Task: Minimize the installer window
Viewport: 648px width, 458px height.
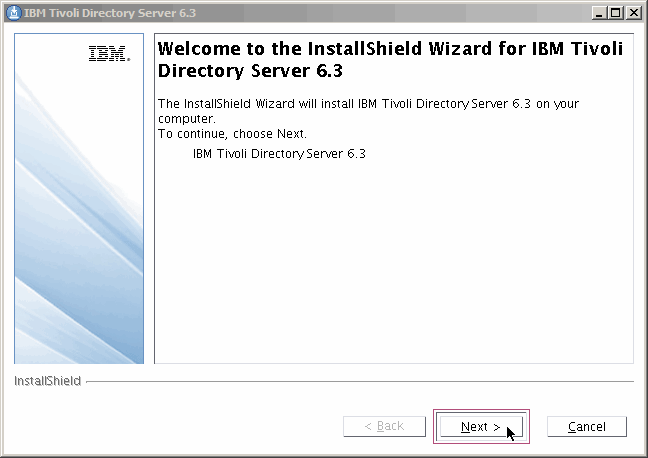Action: point(598,12)
